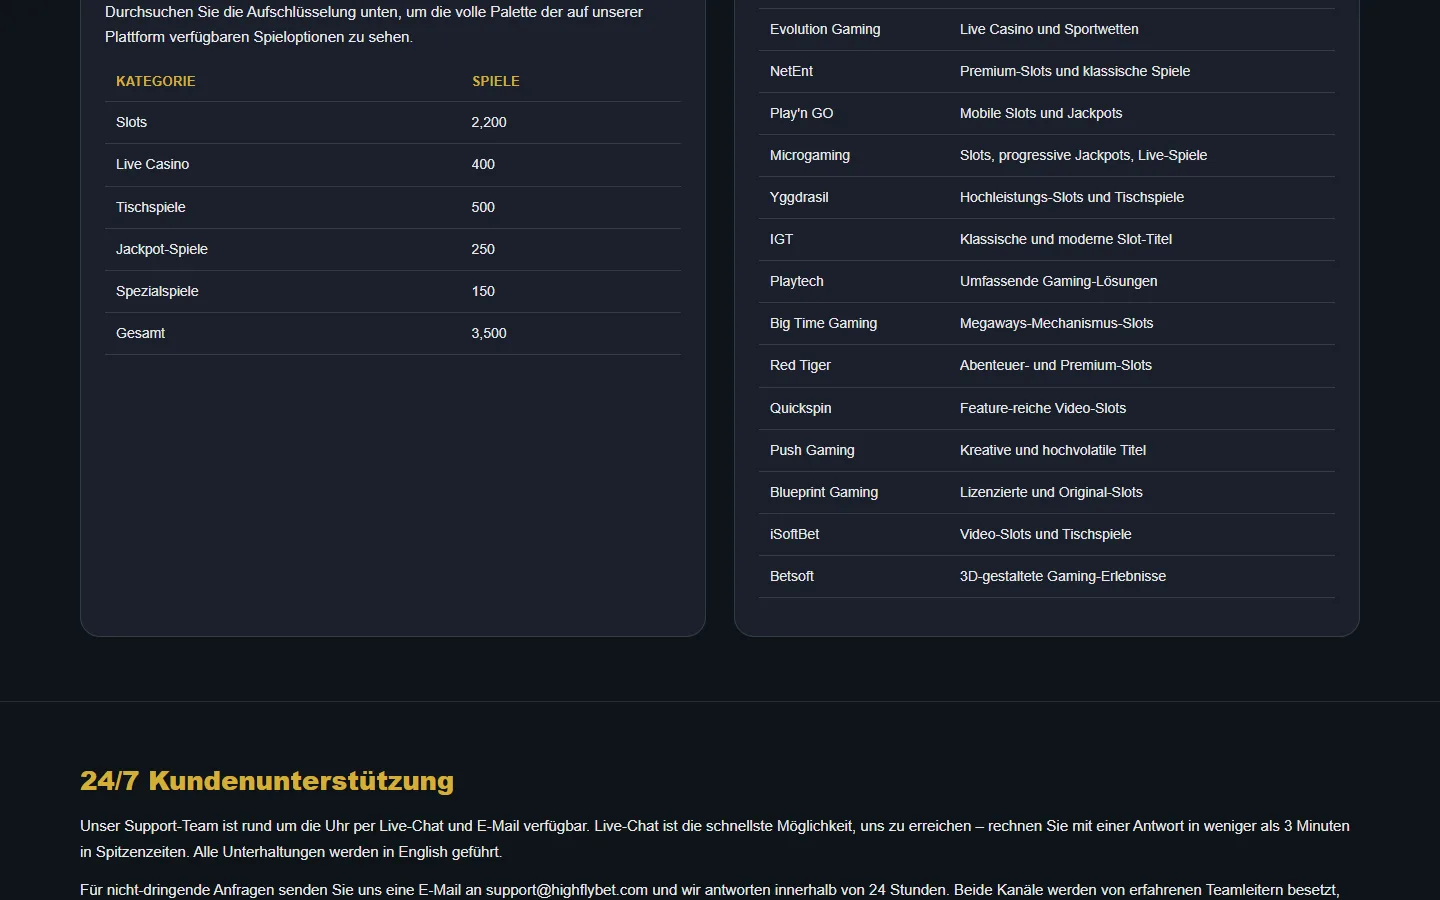Click 'Megaways-Mechanismus-Slots' description
The image size is (1440, 900).
1056,323
